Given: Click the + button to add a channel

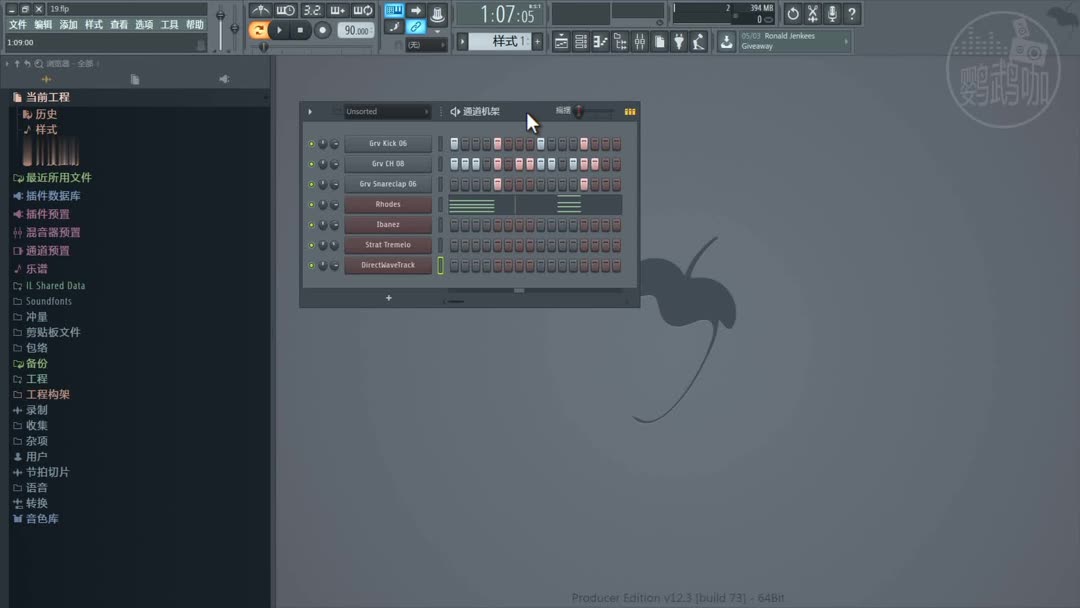Looking at the screenshot, I should pos(388,298).
